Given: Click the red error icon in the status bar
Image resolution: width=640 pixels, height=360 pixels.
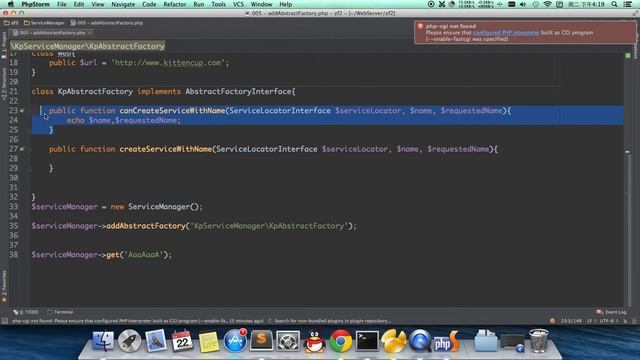Looking at the screenshot, I should click(x=552, y=321).
